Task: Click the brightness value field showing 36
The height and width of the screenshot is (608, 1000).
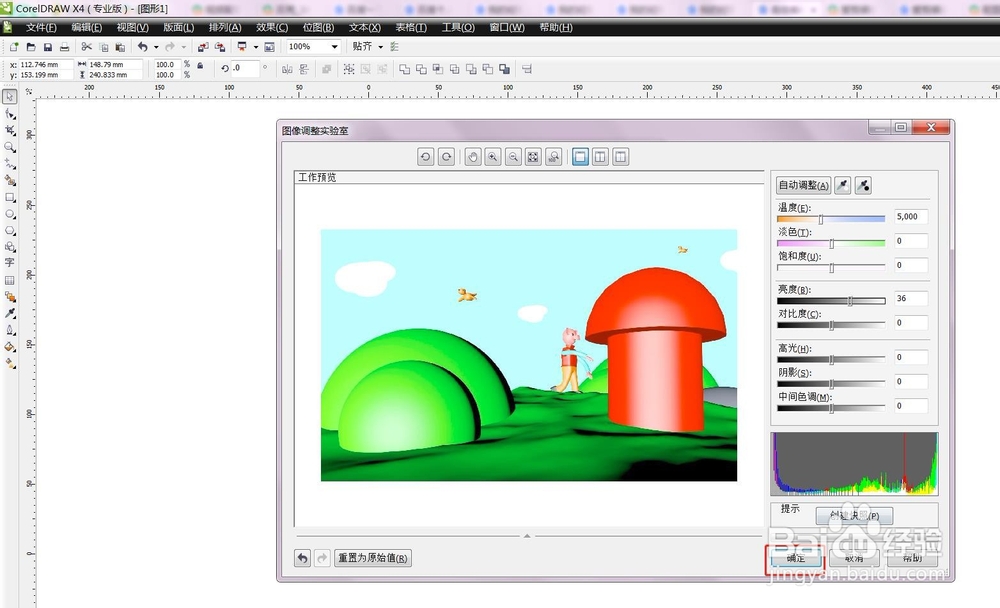Action: (911, 298)
